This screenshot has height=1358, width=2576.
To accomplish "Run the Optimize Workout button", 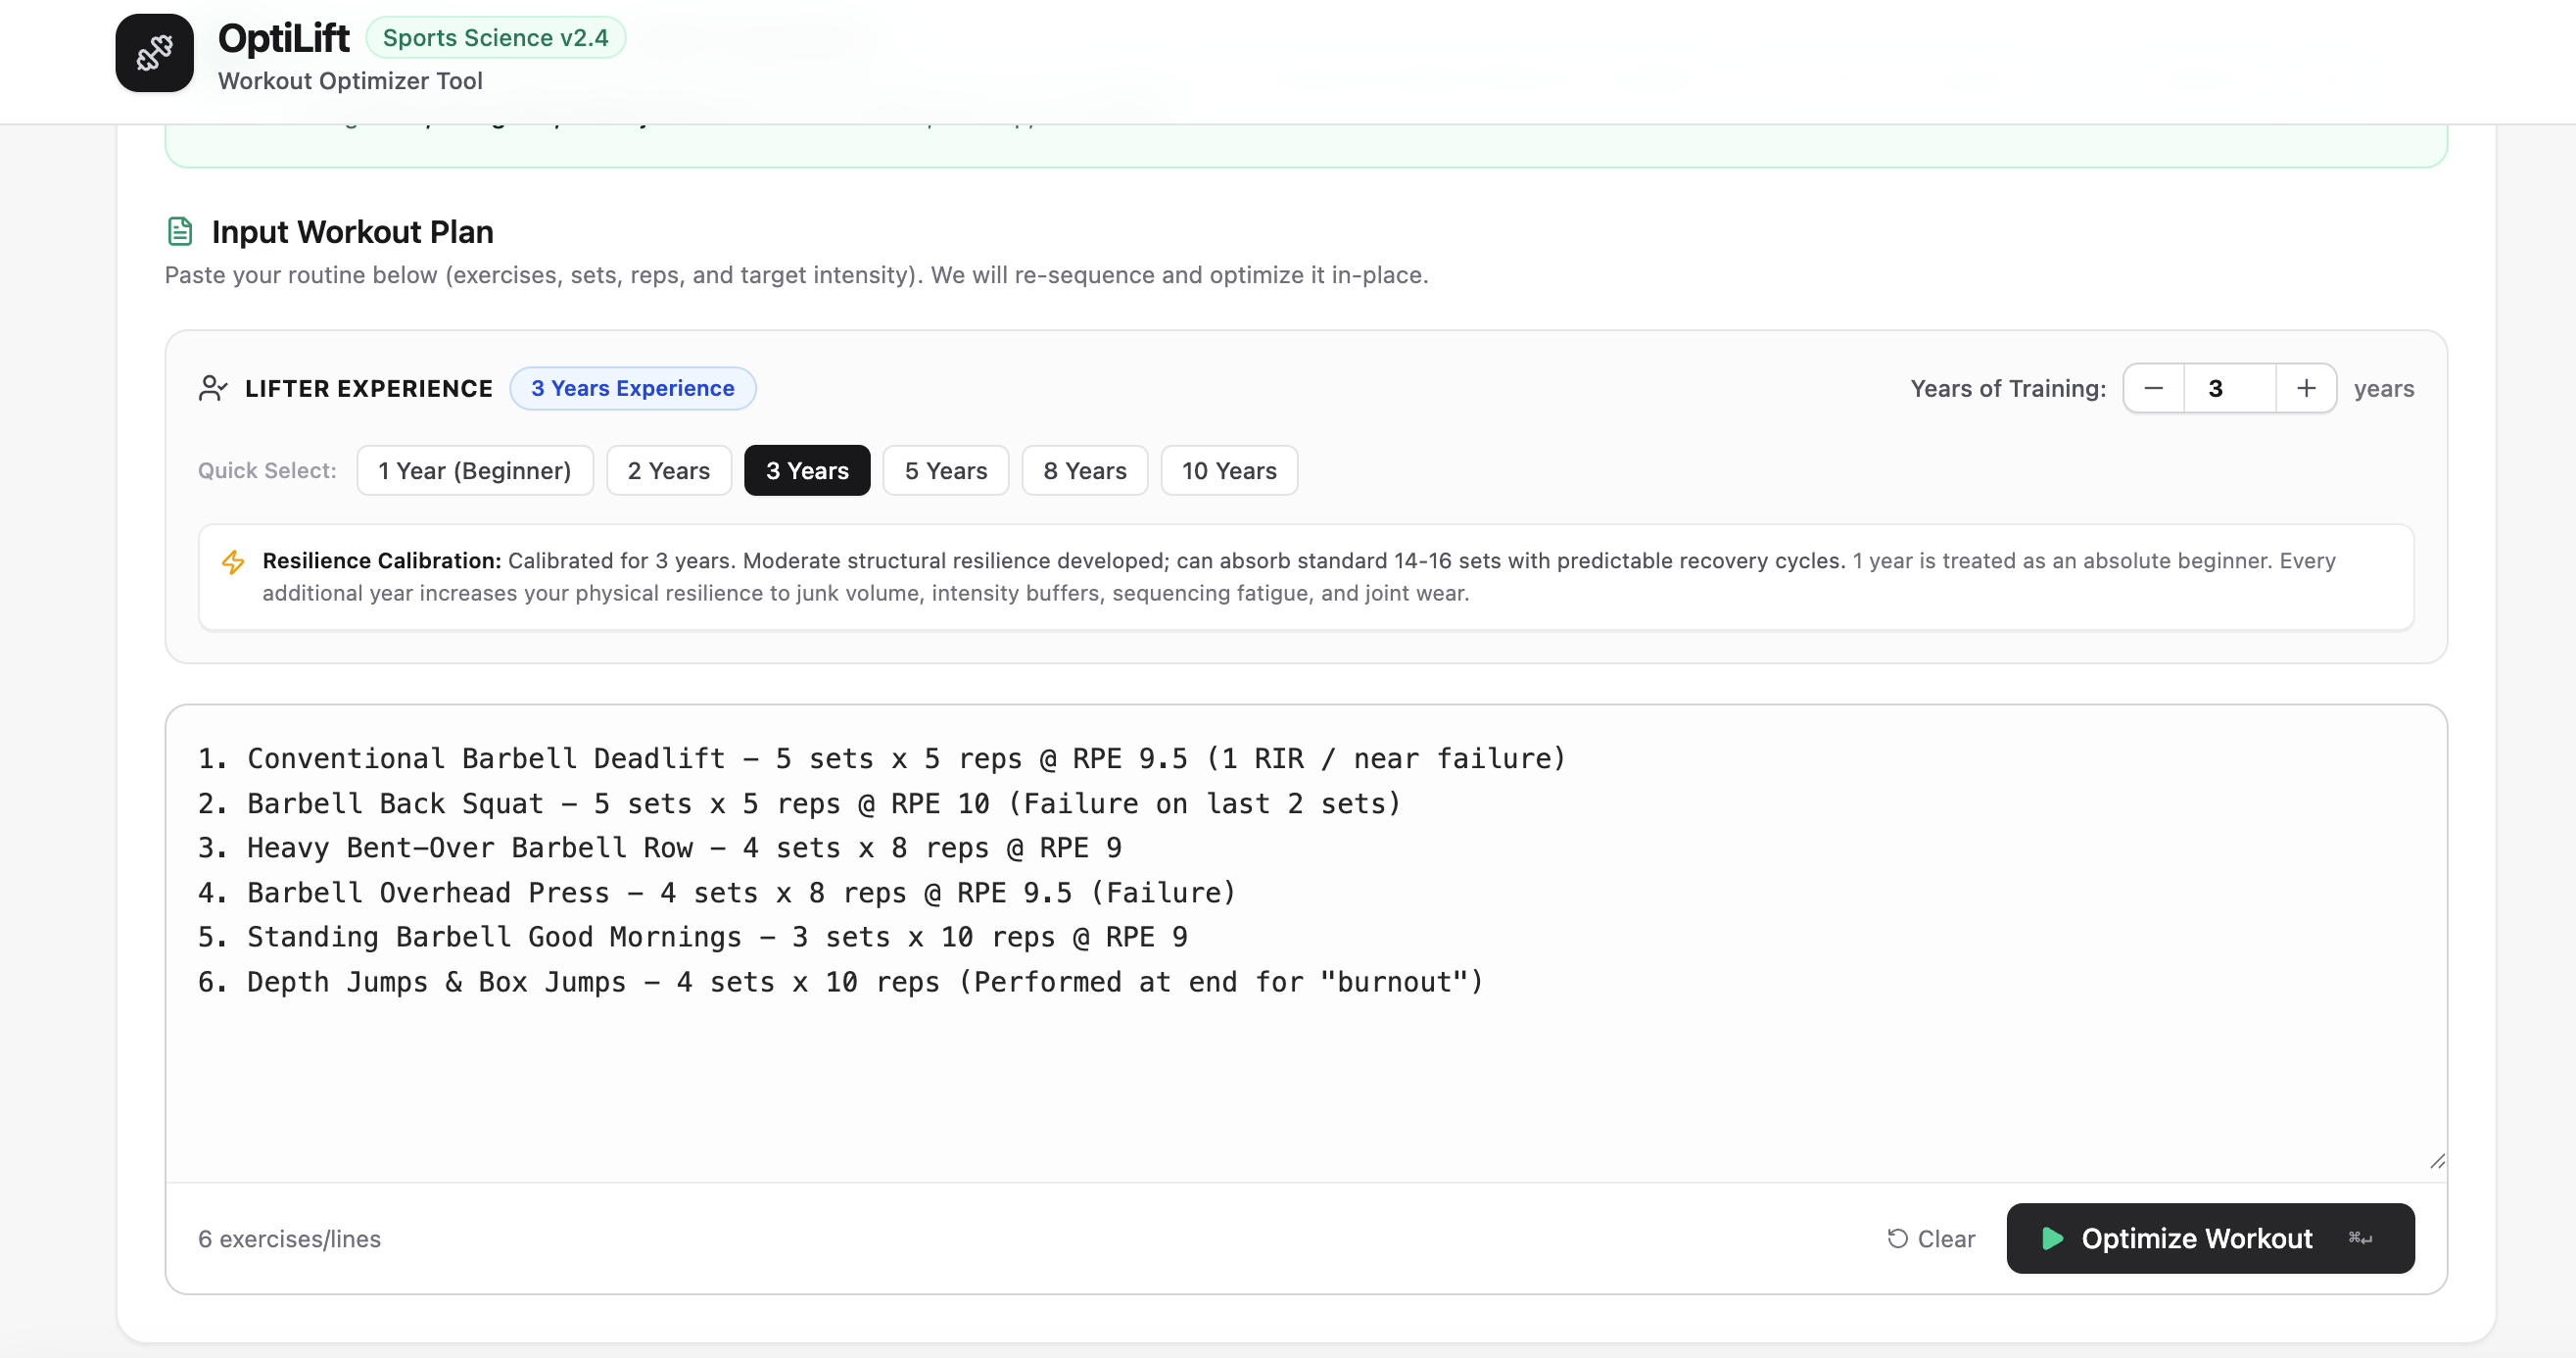I will [x=2210, y=1238].
